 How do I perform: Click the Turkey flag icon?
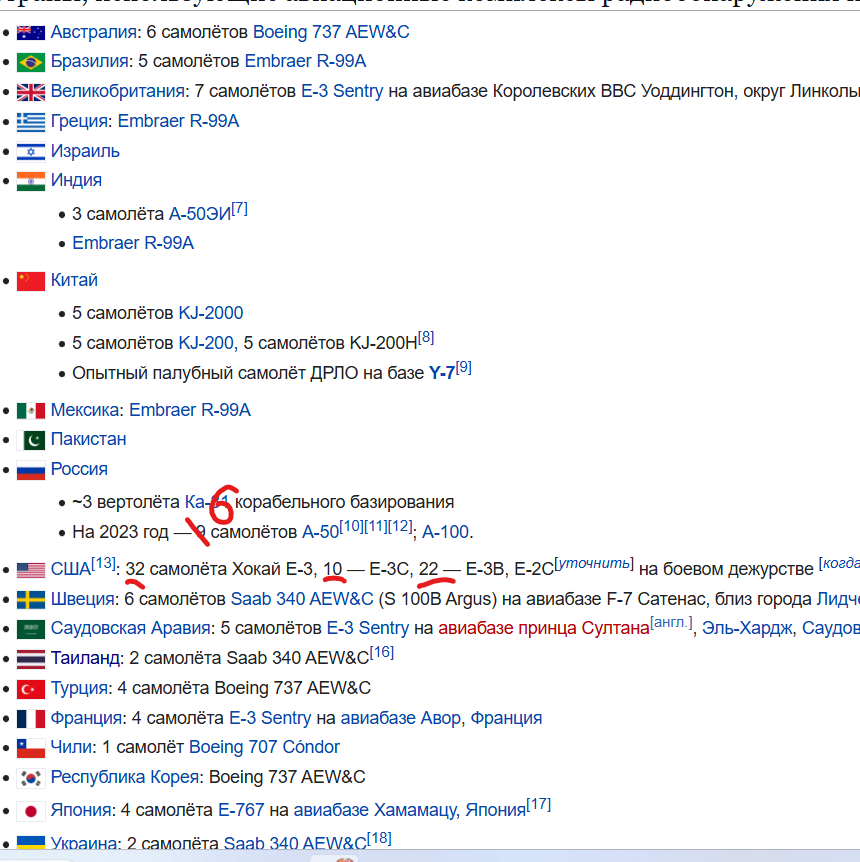click(x=31, y=689)
